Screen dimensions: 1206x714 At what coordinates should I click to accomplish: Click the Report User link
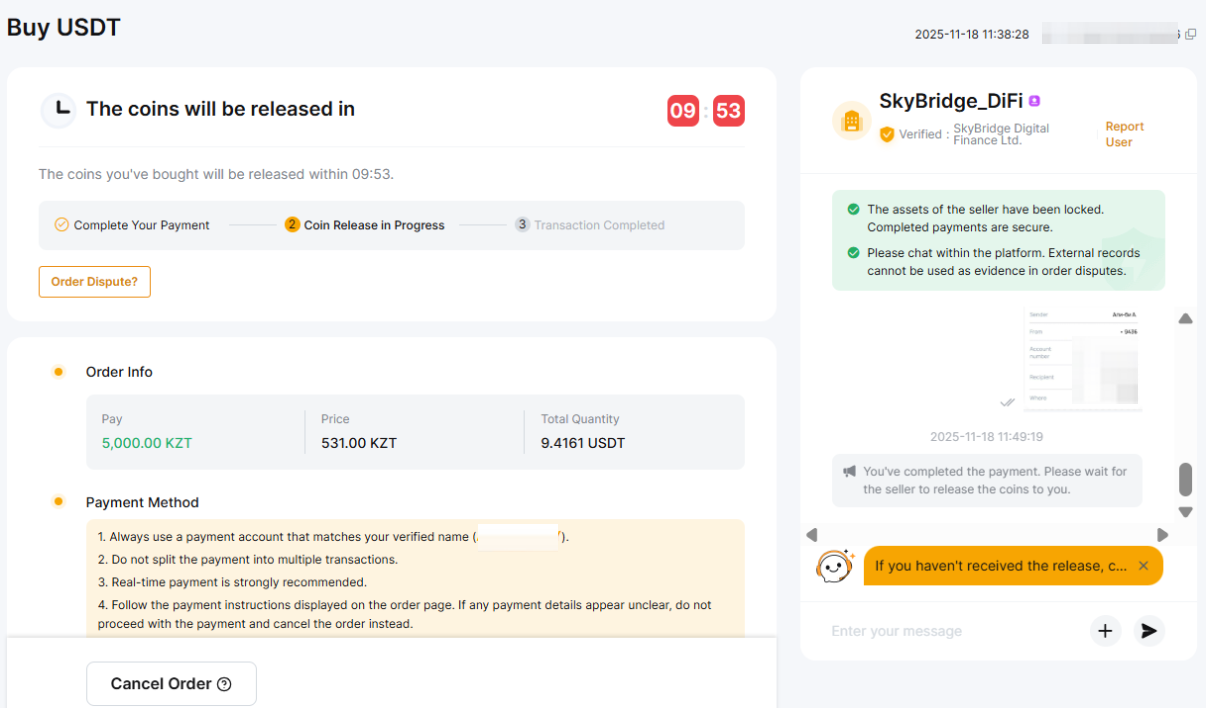[1124, 134]
